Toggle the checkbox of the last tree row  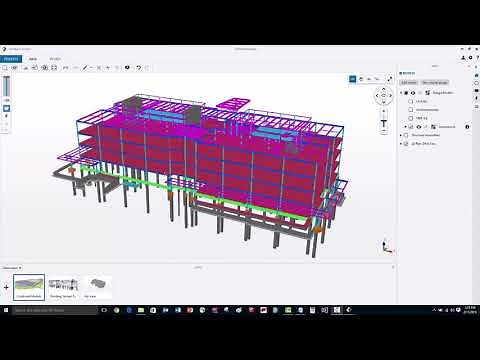click(406, 144)
